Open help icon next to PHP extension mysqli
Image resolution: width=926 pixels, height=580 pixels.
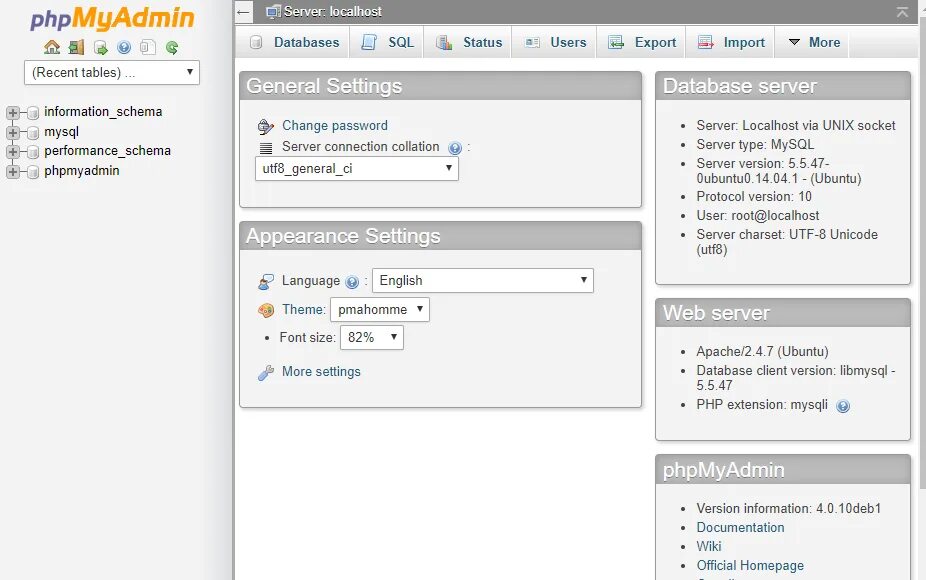(843, 406)
